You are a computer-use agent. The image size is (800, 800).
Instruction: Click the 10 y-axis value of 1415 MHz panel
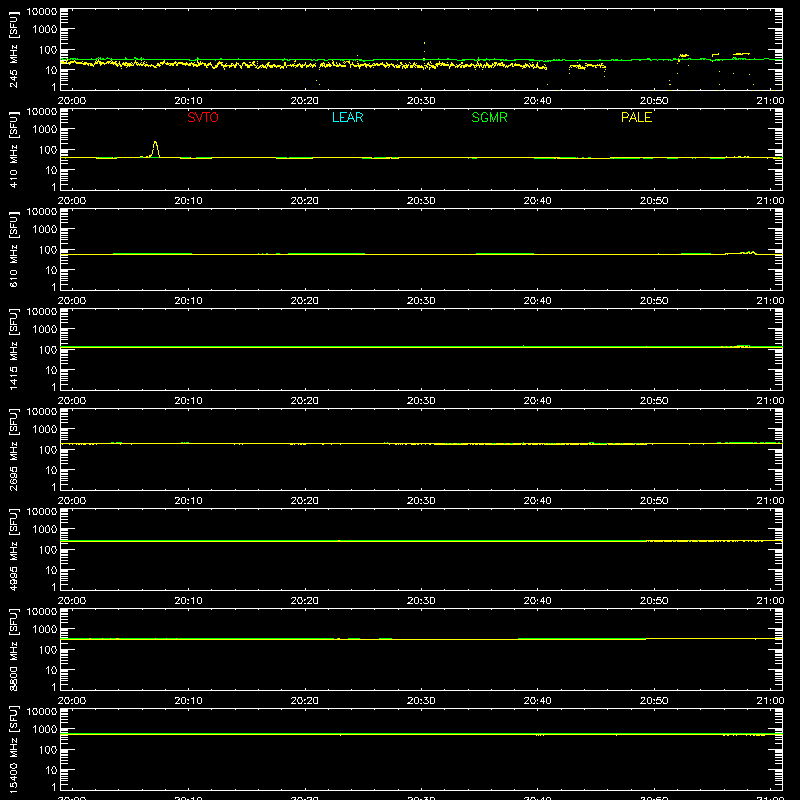point(51,370)
